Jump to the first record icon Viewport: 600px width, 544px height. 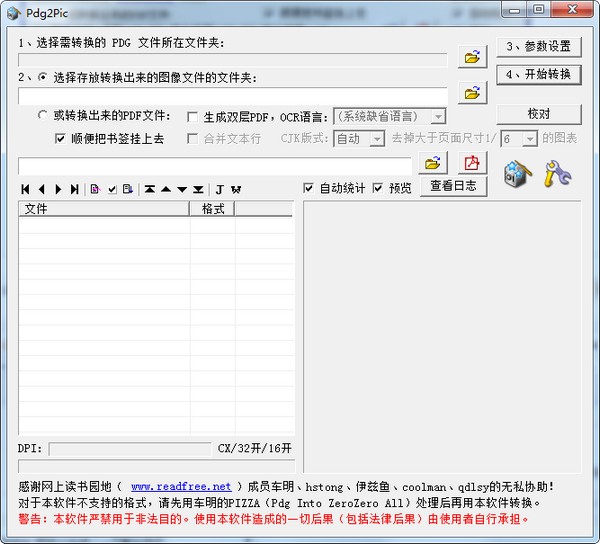(26, 189)
